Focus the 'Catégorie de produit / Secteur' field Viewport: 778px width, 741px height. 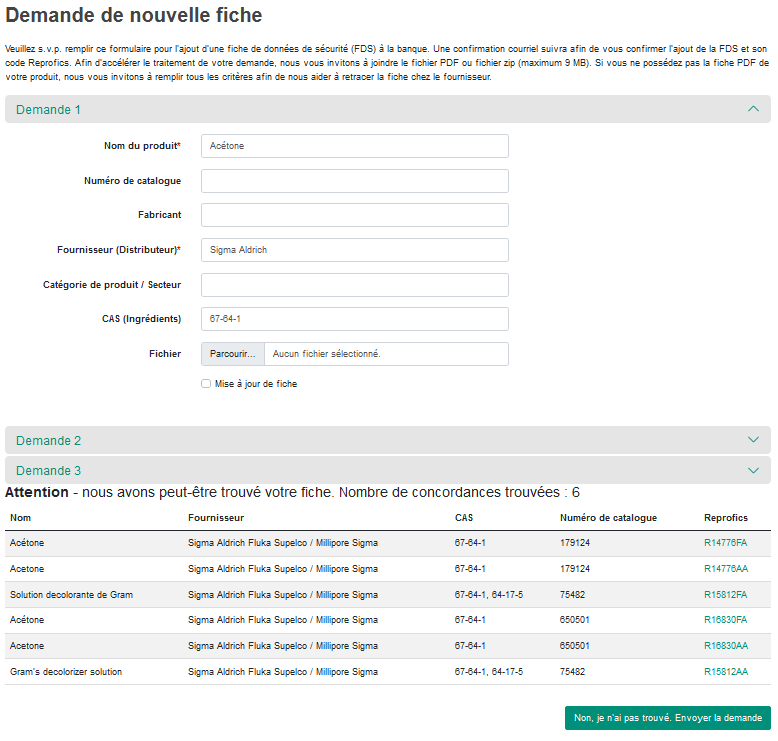click(355, 285)
